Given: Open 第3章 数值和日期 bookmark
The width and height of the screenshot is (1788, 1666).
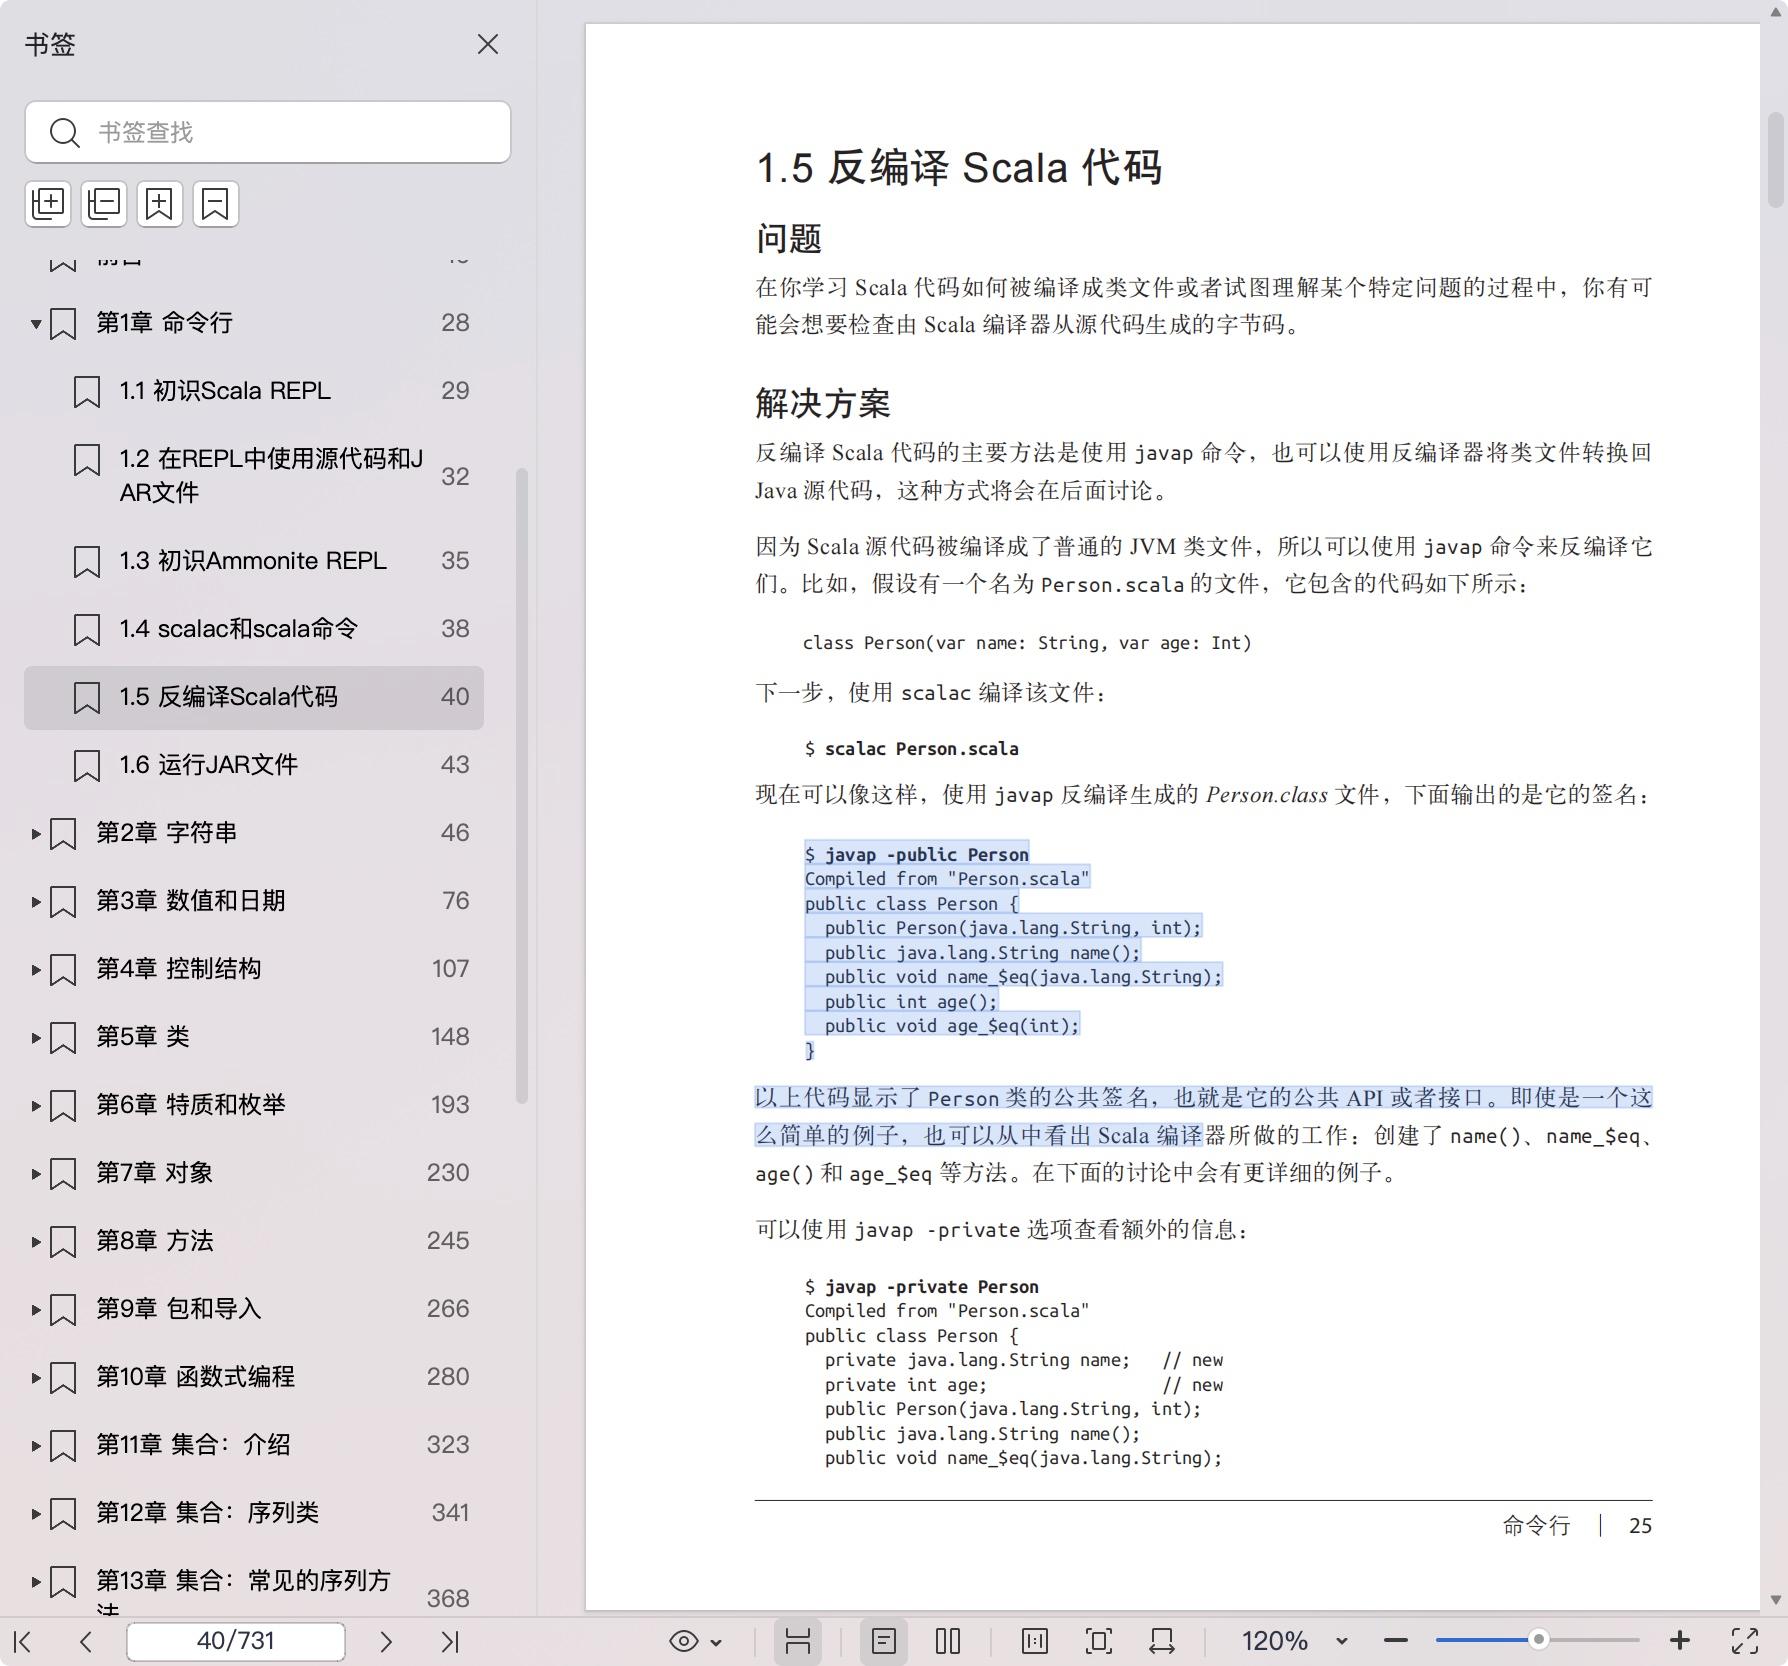Looking at the screenshot, I should [191, 901].
